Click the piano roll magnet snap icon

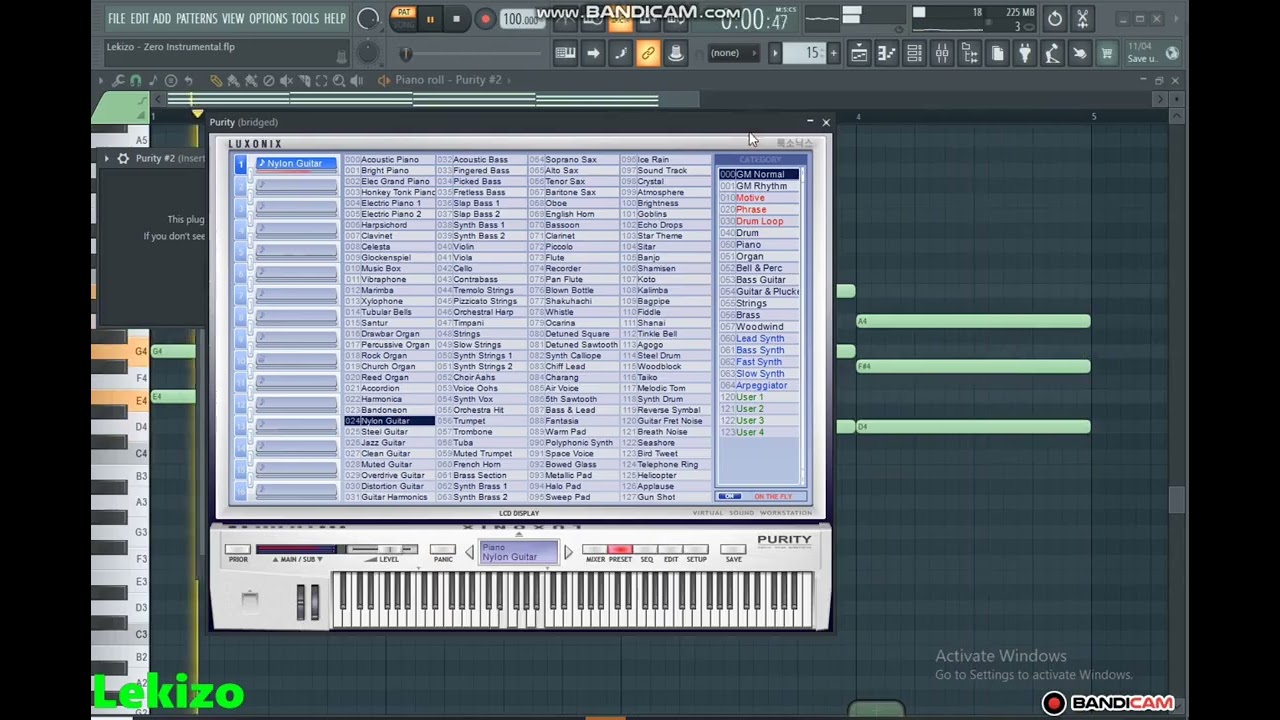pos(136,80)
